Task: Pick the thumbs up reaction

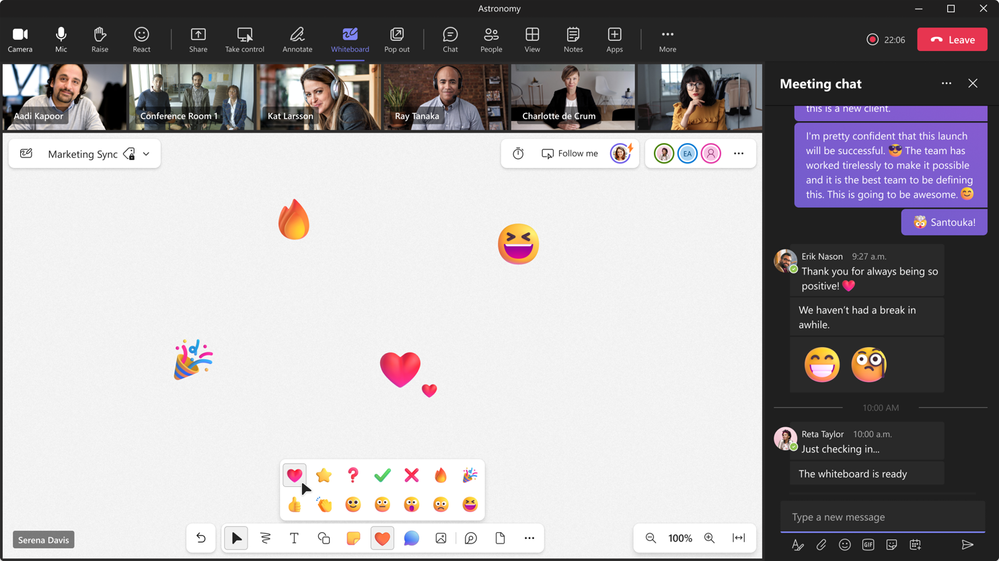Action: [294, 504]
